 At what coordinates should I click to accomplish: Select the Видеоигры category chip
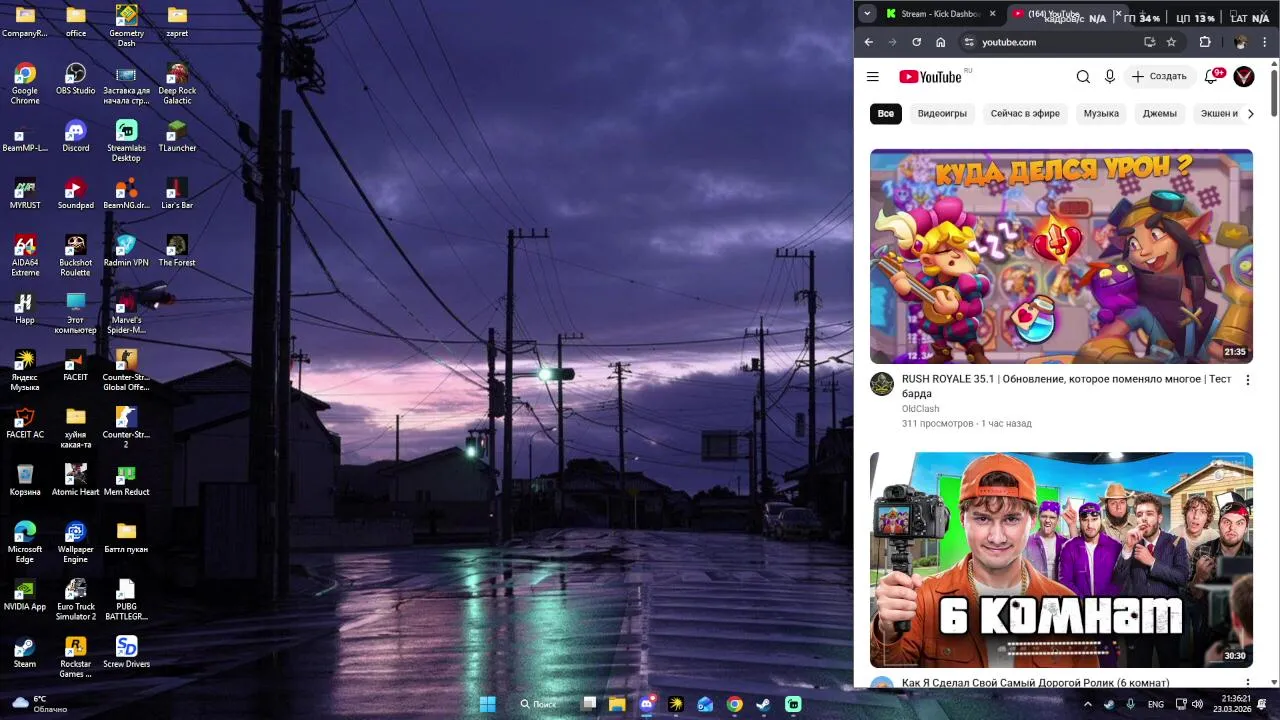(x=942, y=114)
